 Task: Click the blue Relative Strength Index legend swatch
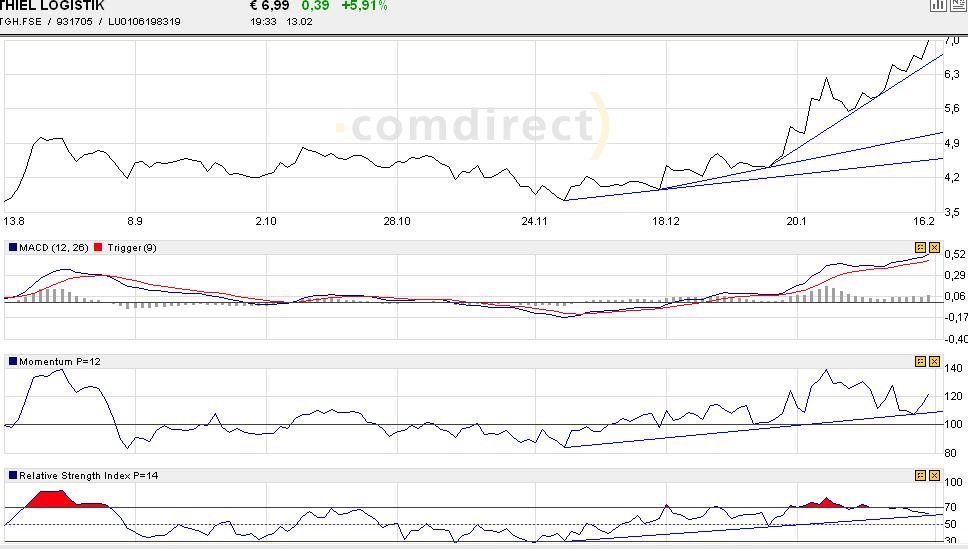pos(12,475)
